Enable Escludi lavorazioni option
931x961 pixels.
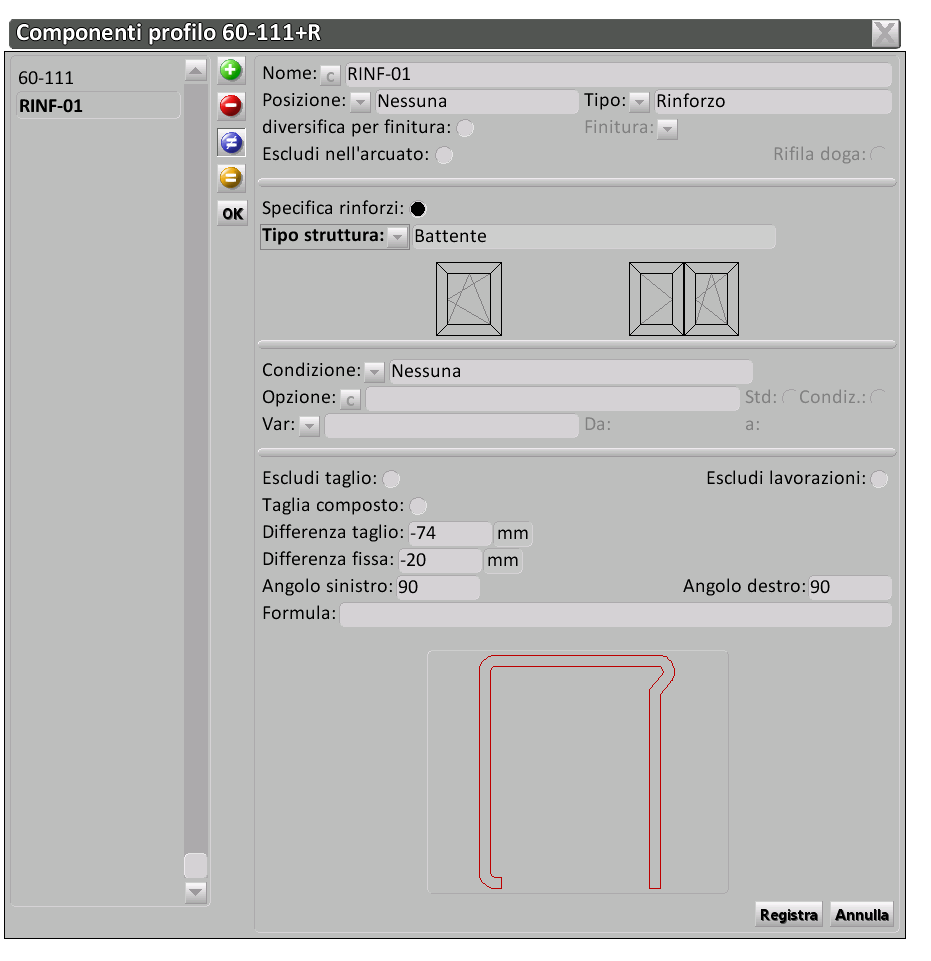pos(878,479)
